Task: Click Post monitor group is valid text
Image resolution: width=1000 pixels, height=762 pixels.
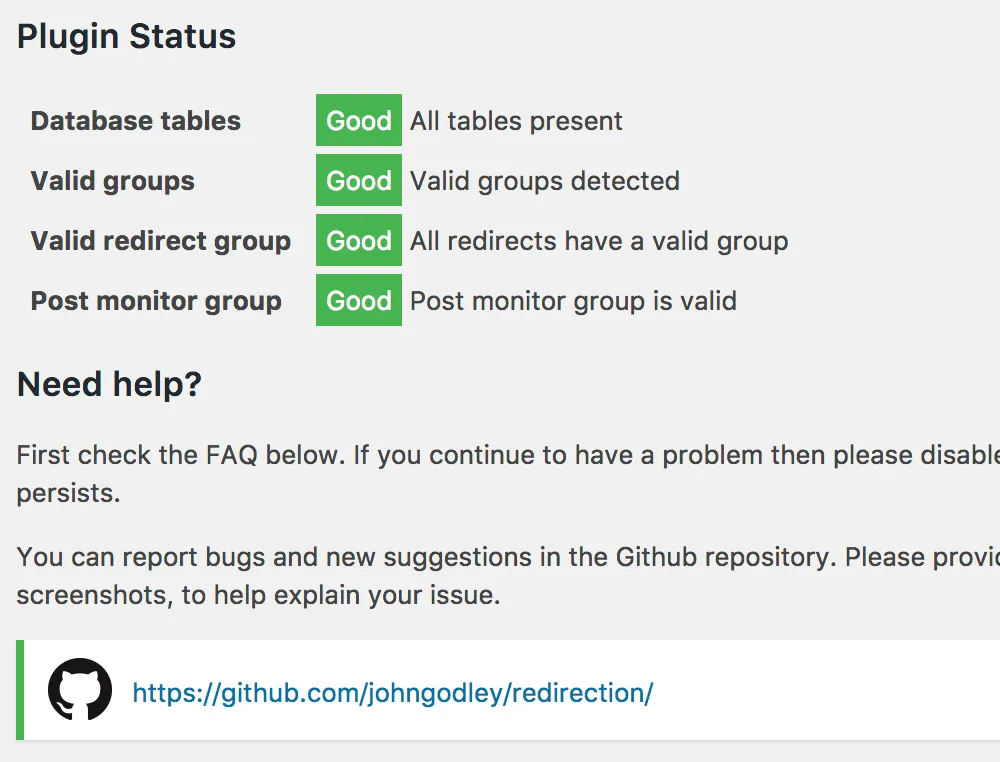Action: pyautogui.click(x=573, y=301)
